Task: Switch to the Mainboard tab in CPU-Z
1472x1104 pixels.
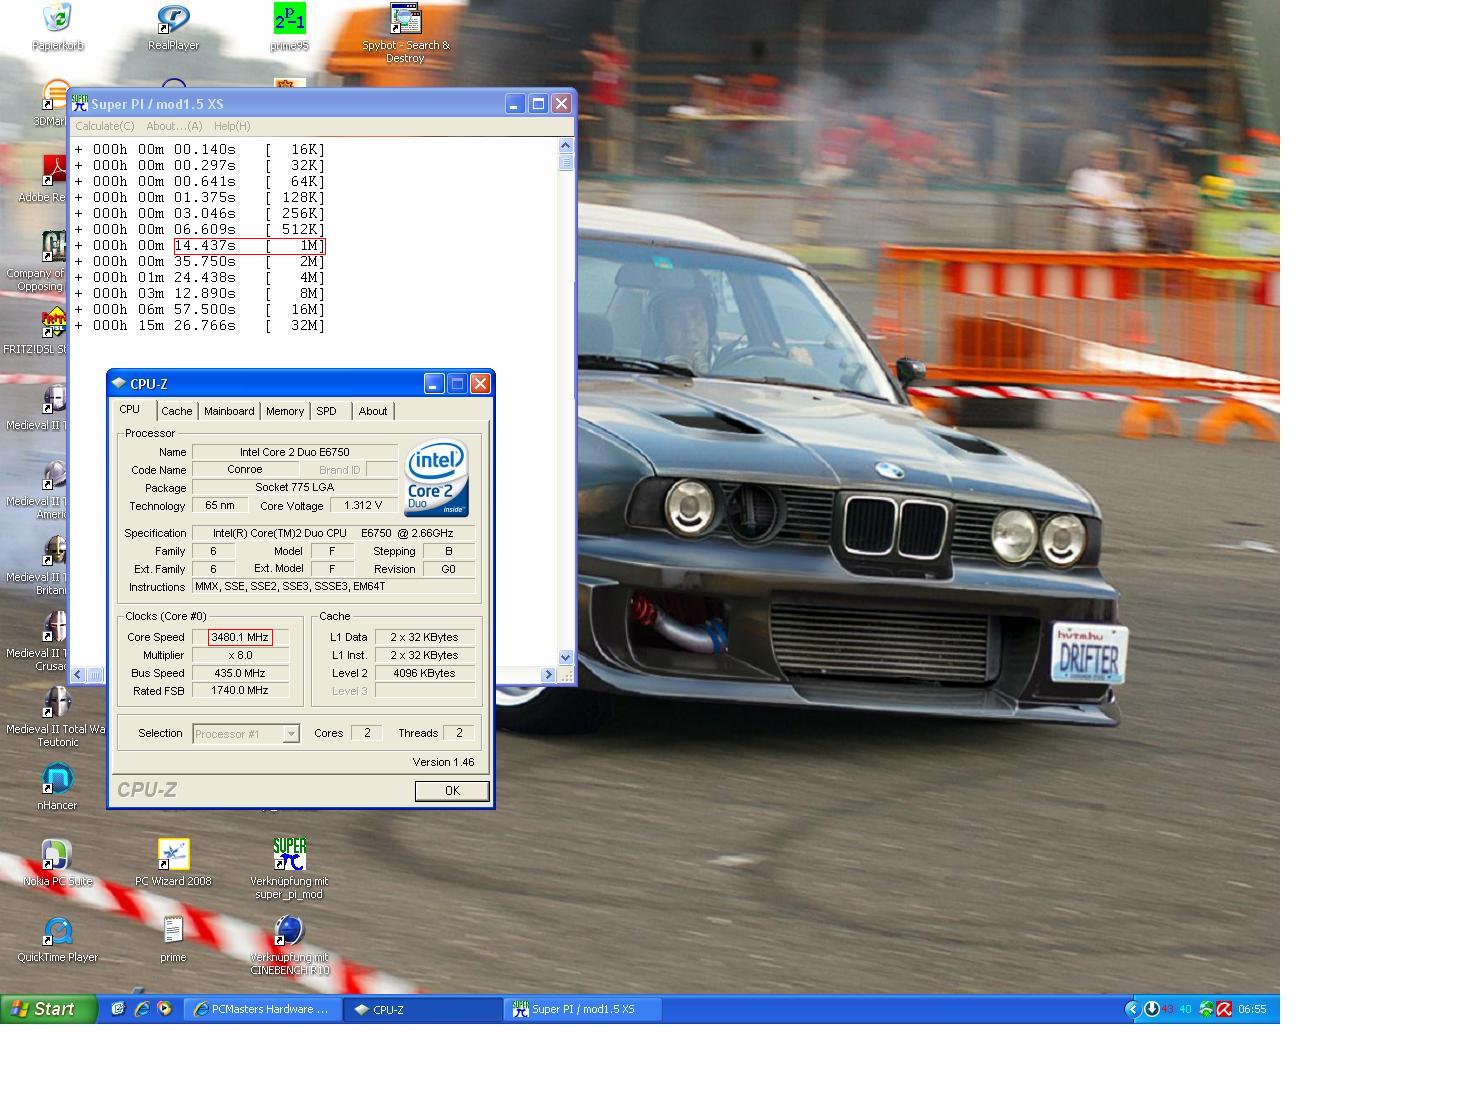Action: tap(229, 411)
